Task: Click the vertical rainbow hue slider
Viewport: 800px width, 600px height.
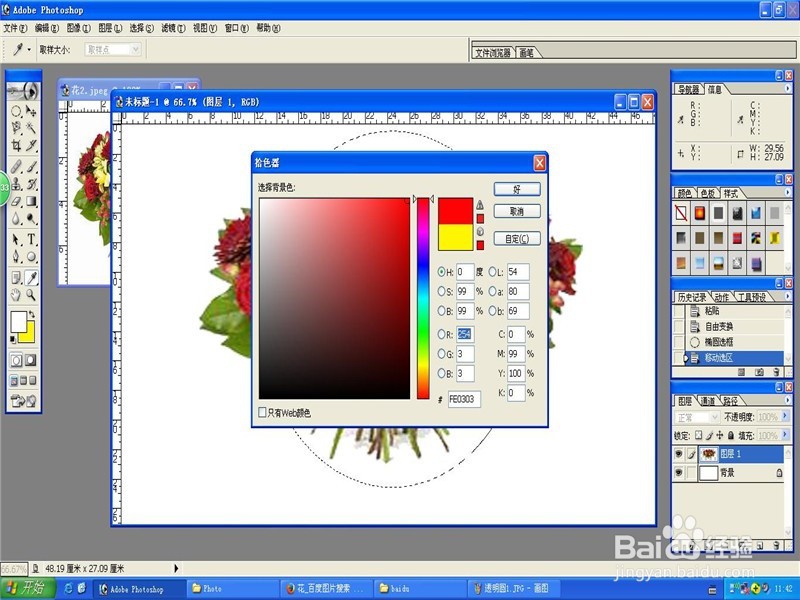Action: 423,298
